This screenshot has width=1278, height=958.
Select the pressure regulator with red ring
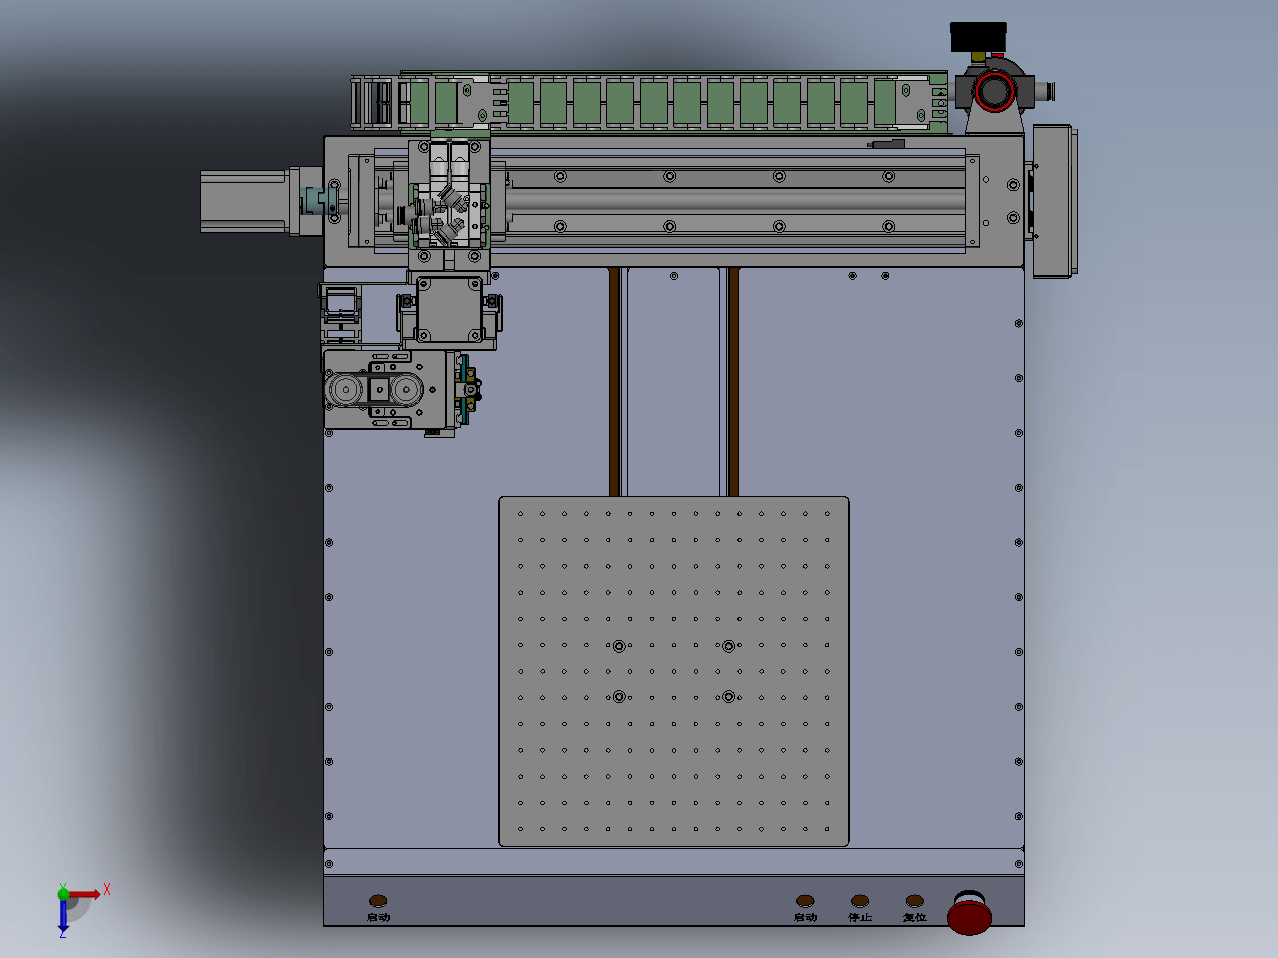coord(995,92)
